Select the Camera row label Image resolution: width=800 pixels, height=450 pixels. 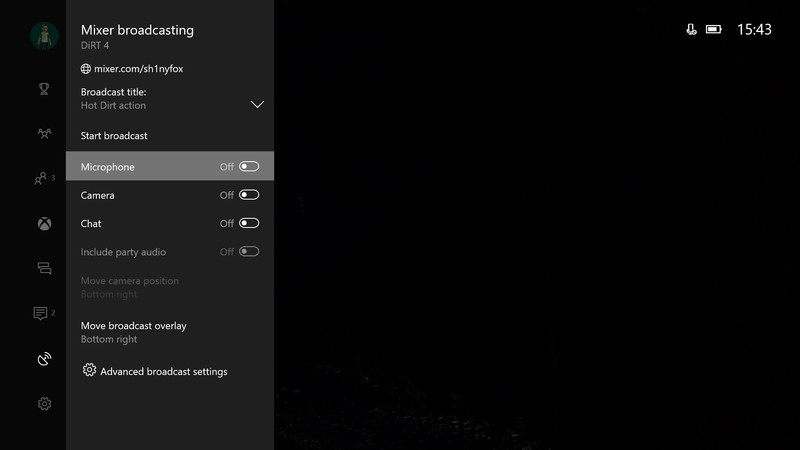tap(97, 195)
